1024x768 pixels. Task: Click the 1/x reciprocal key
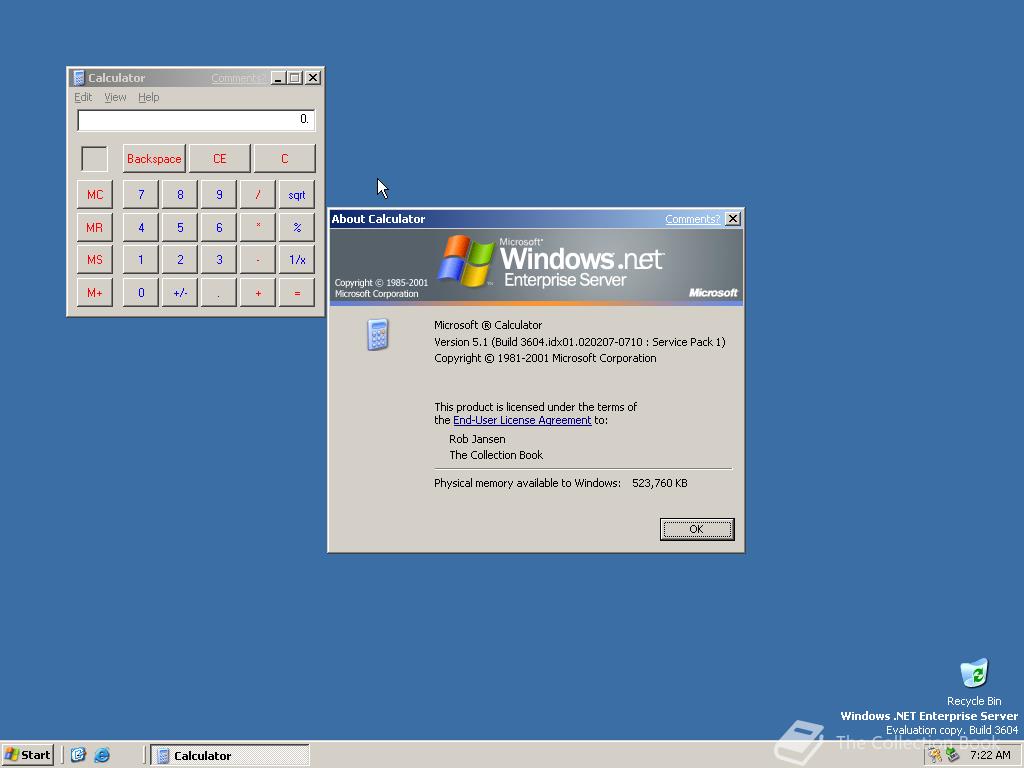[297, 259]
